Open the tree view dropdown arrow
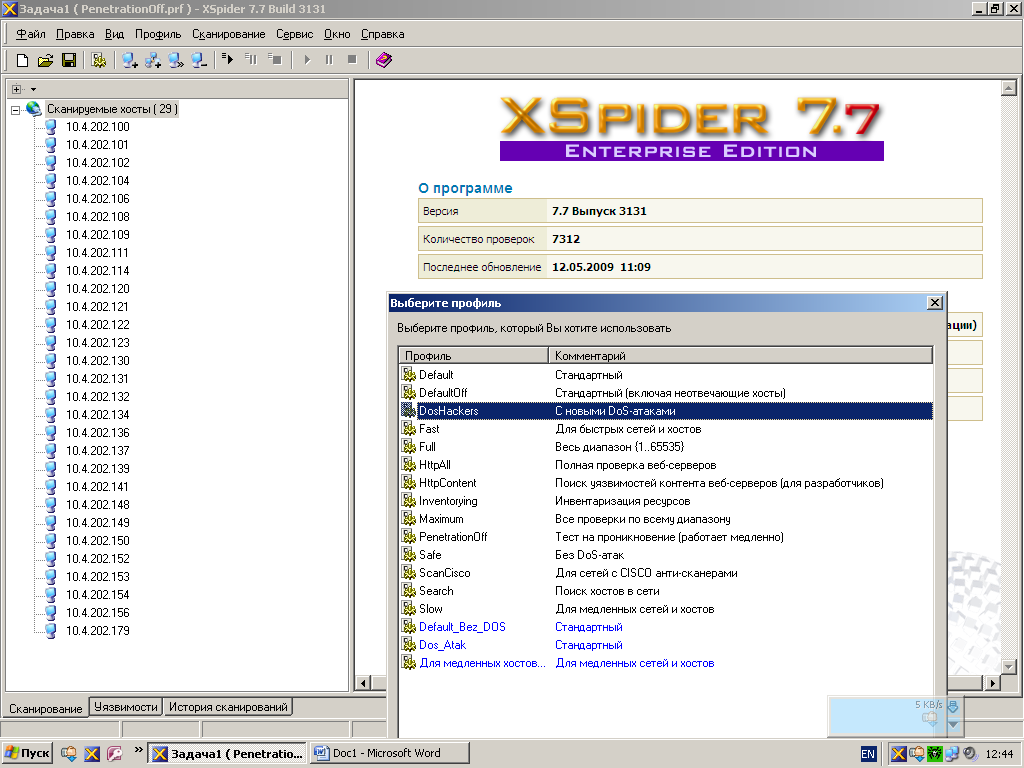 [33, 90]
